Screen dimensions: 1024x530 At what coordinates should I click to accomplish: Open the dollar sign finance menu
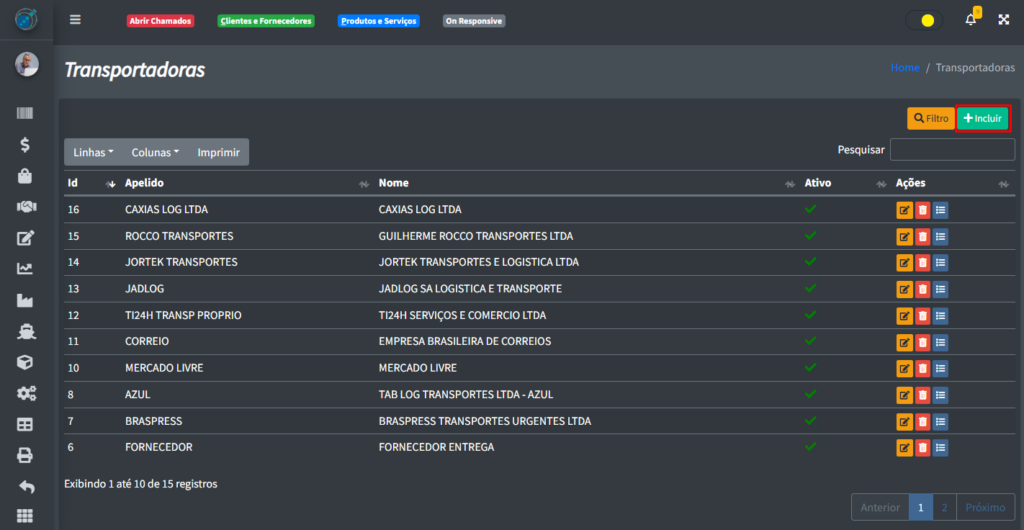[26, 145]
